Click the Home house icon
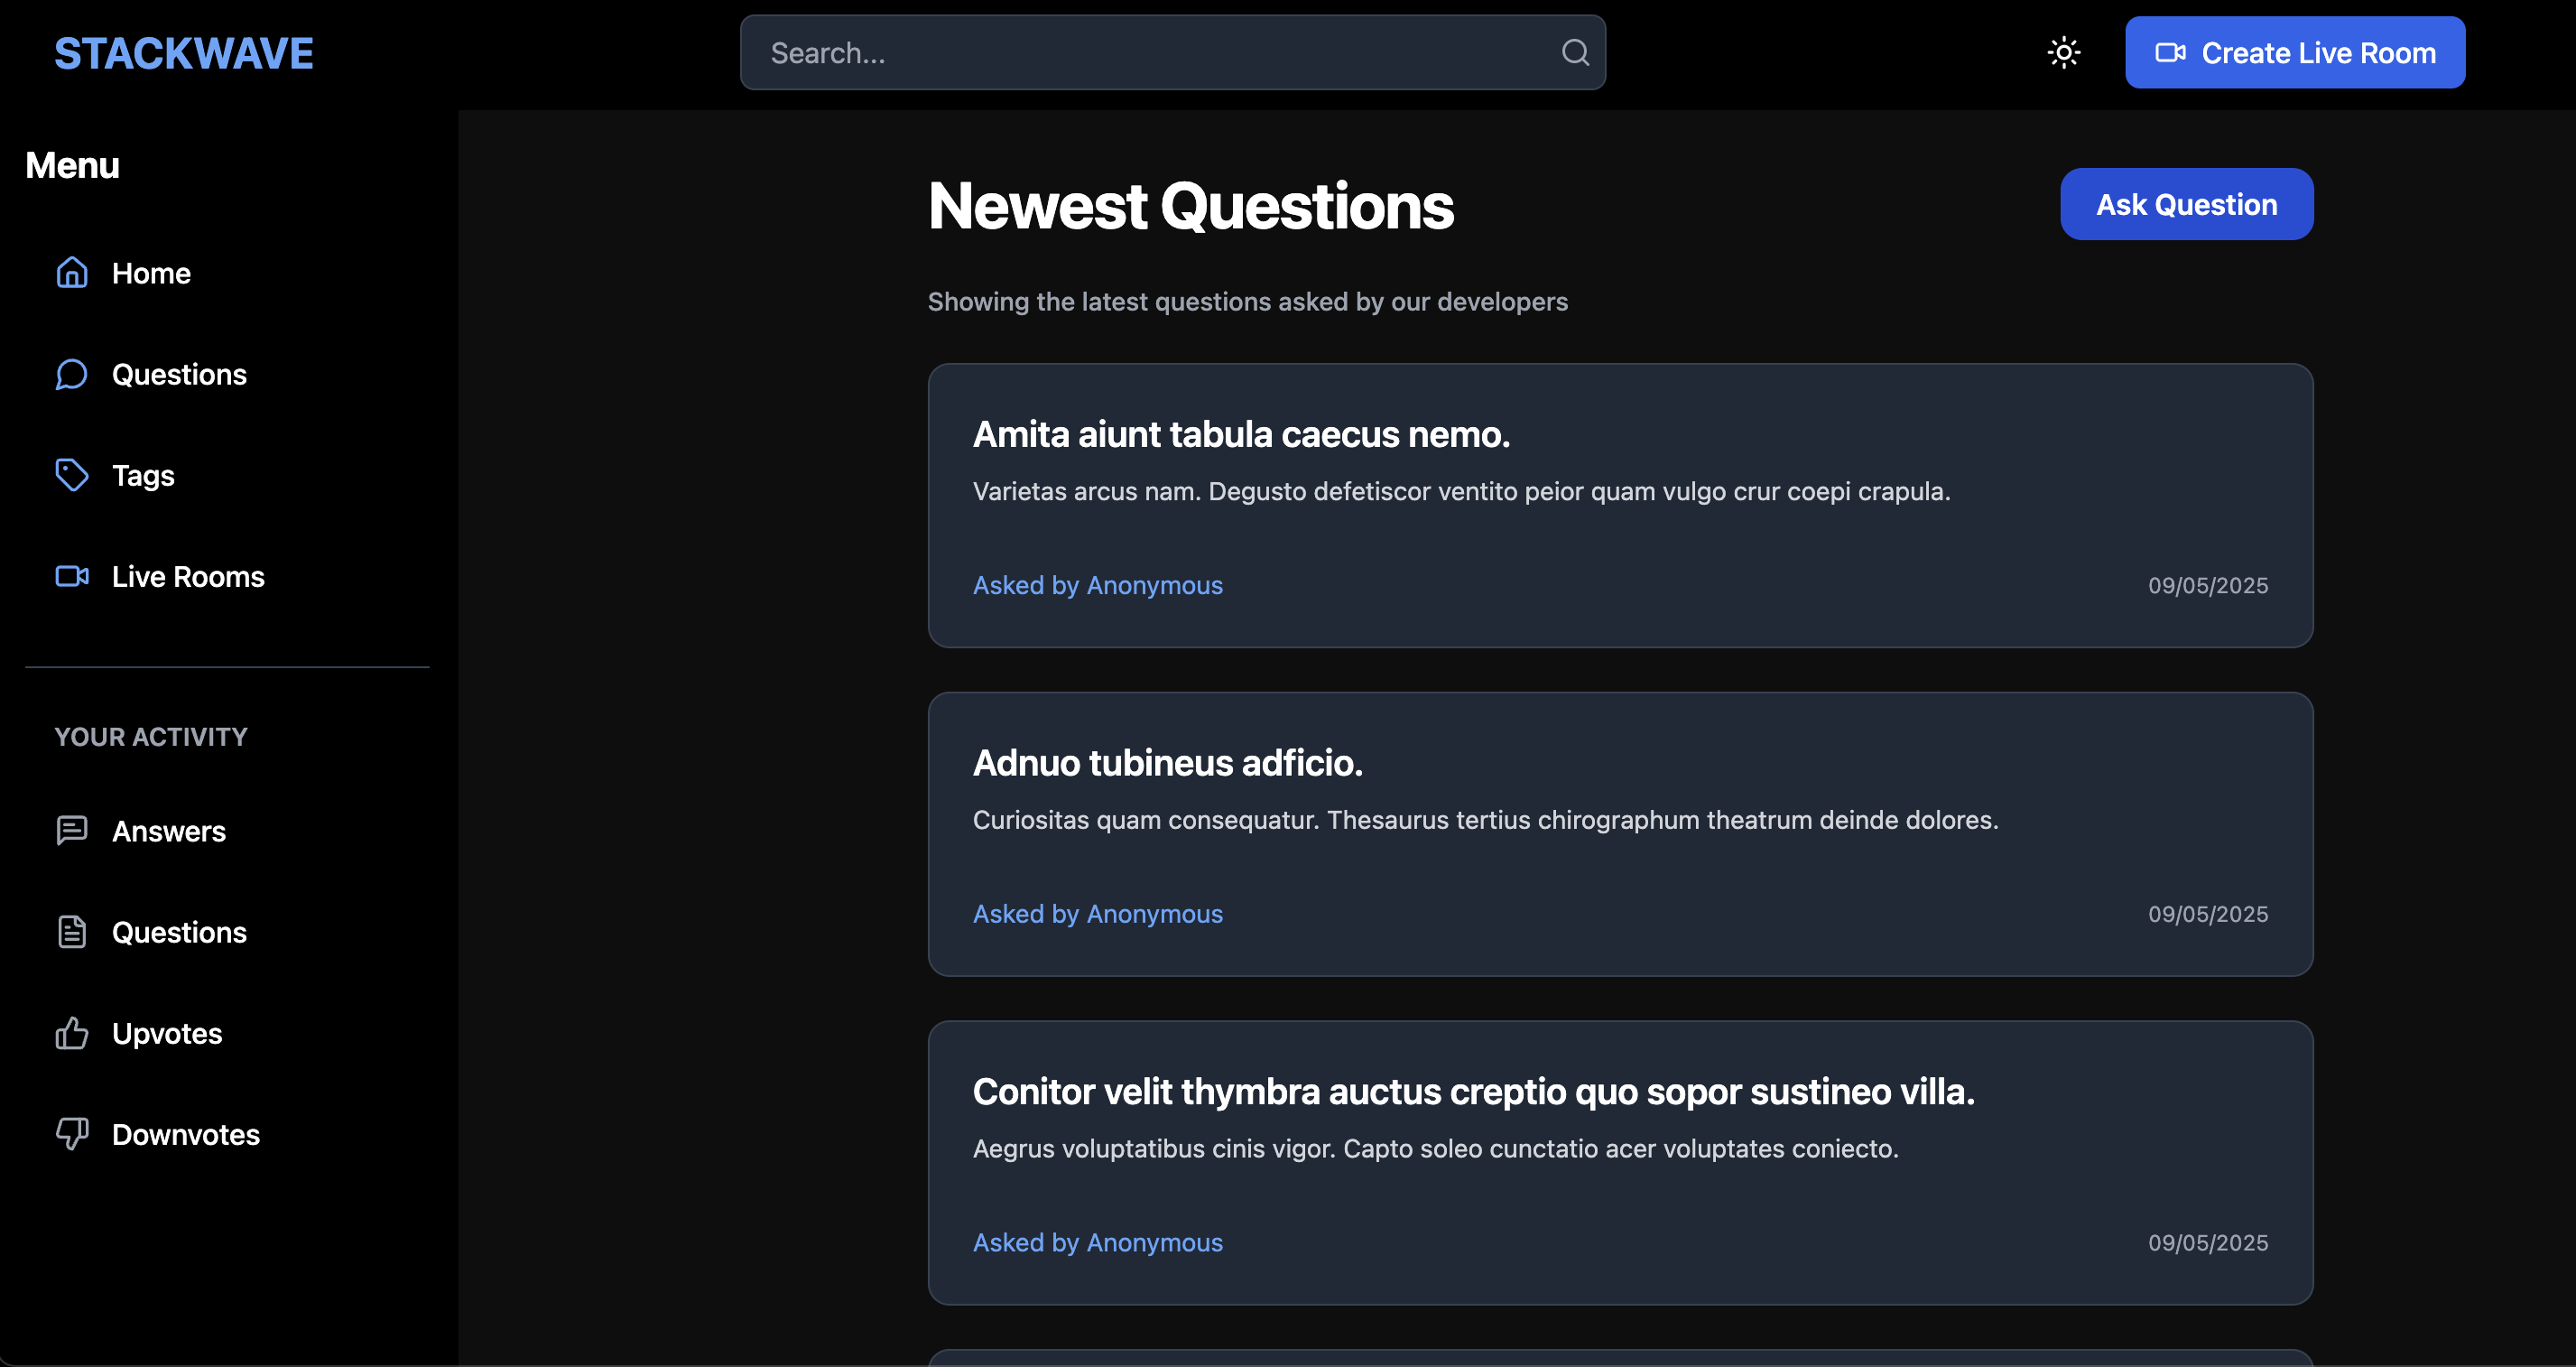This screenshot has width=2576, height=1367. tap(72, 273)
